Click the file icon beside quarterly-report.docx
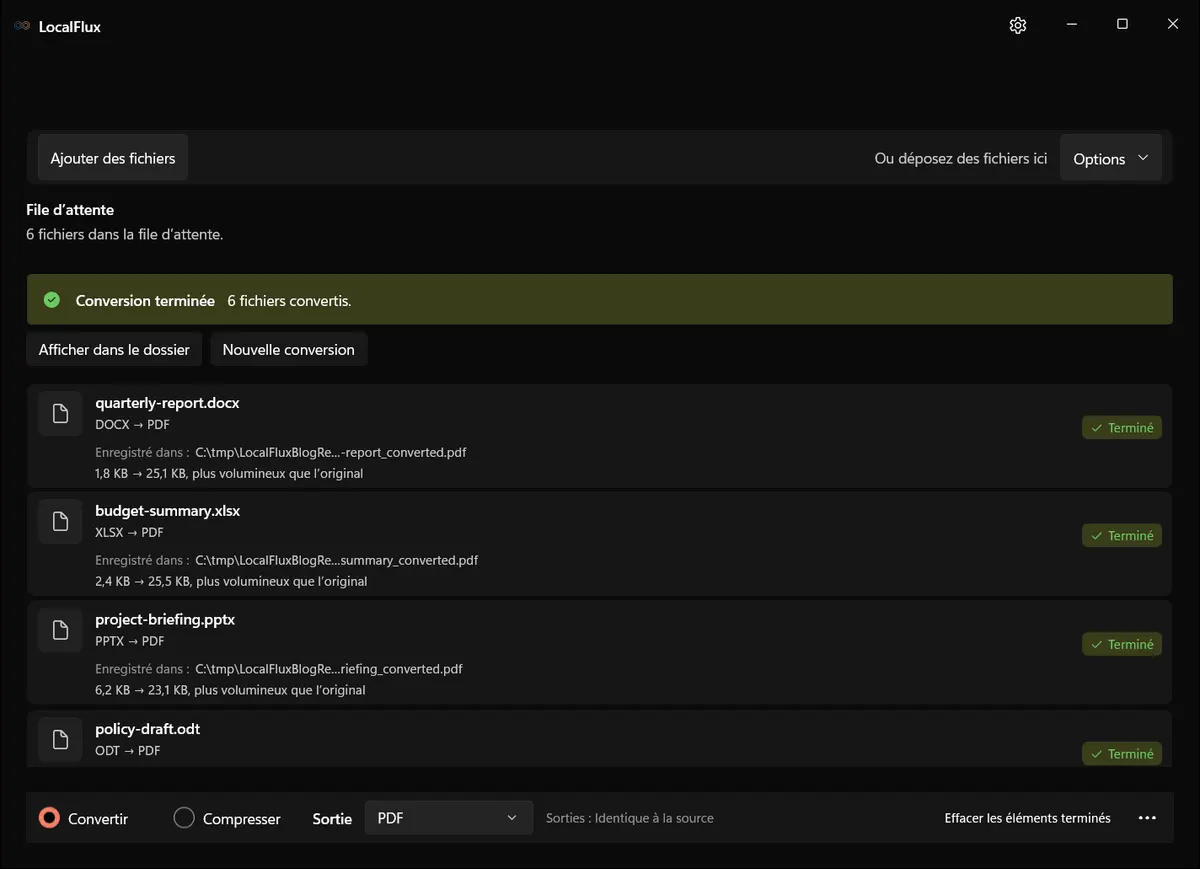 pos(60,413)
